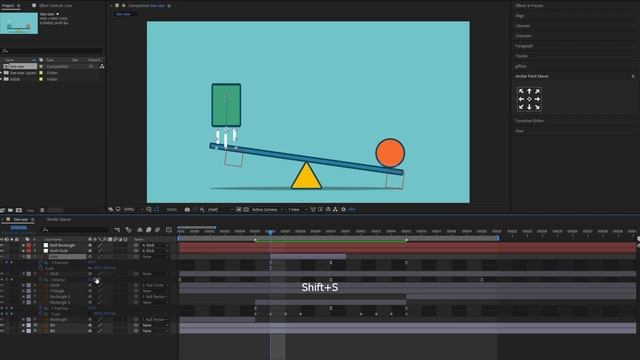Click the Draft 3D timeline icon

pyautogui.click(x=129, y=230)
